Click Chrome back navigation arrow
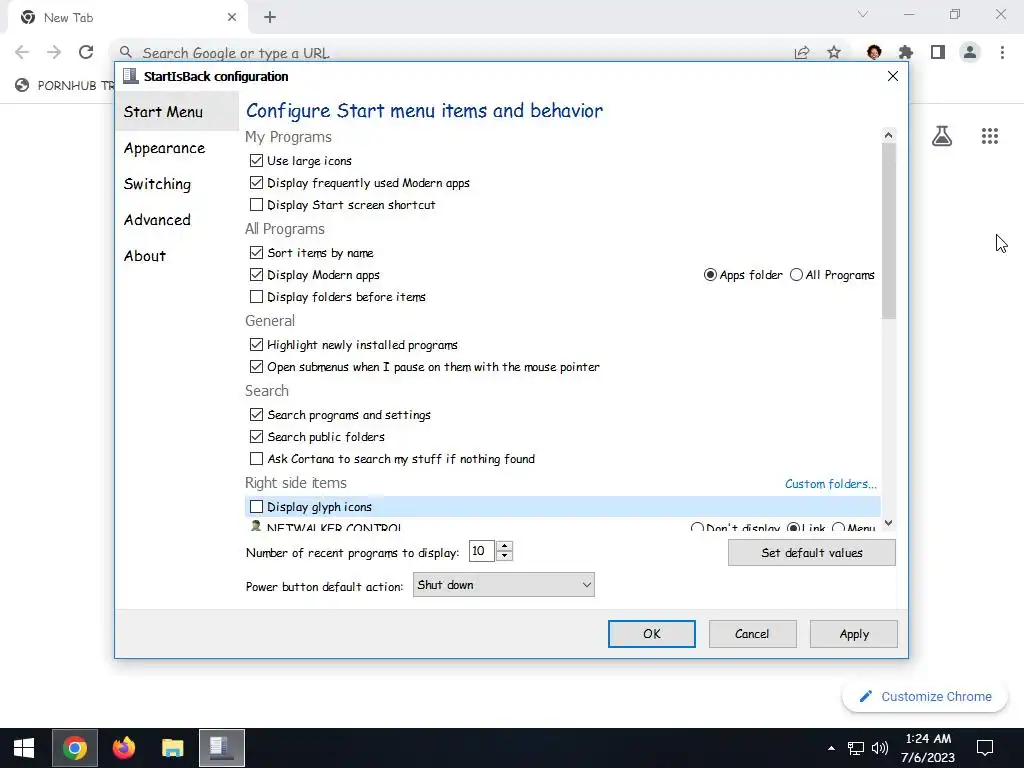The height and width of the screenshot is (768, 1024). [22, 52]
